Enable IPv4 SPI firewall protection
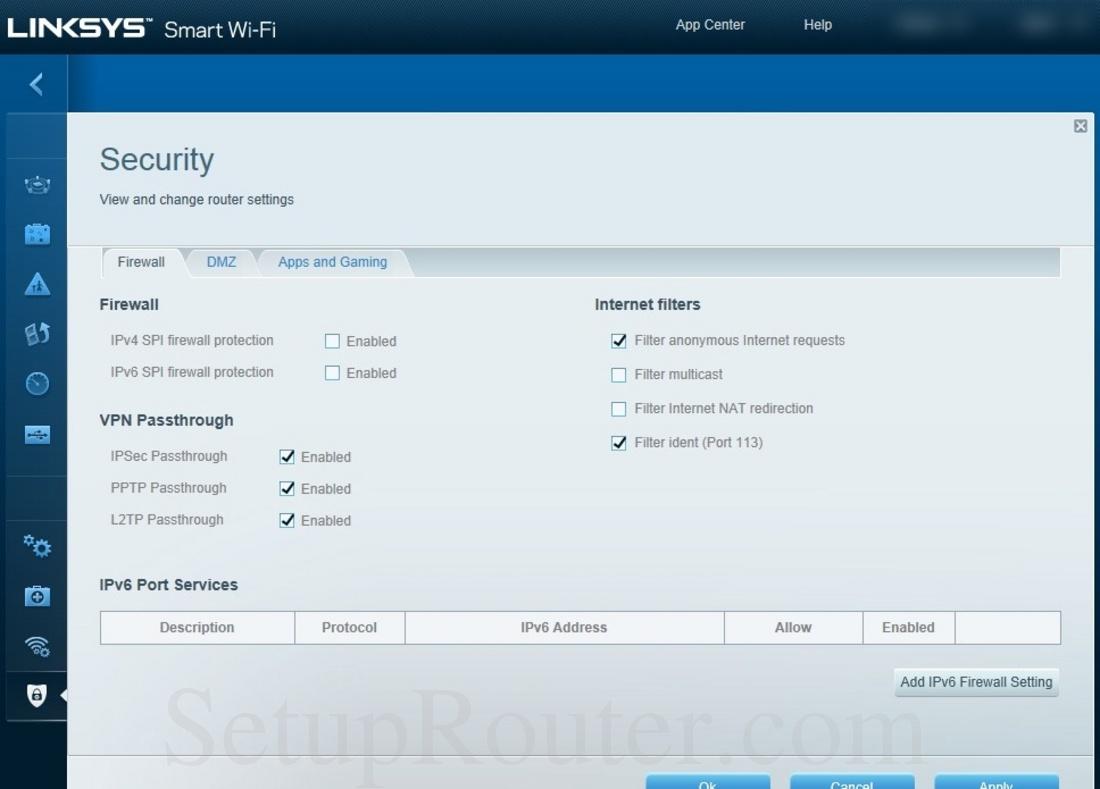The width and height of the screenshot is (1100, 789). click(333, 341)
